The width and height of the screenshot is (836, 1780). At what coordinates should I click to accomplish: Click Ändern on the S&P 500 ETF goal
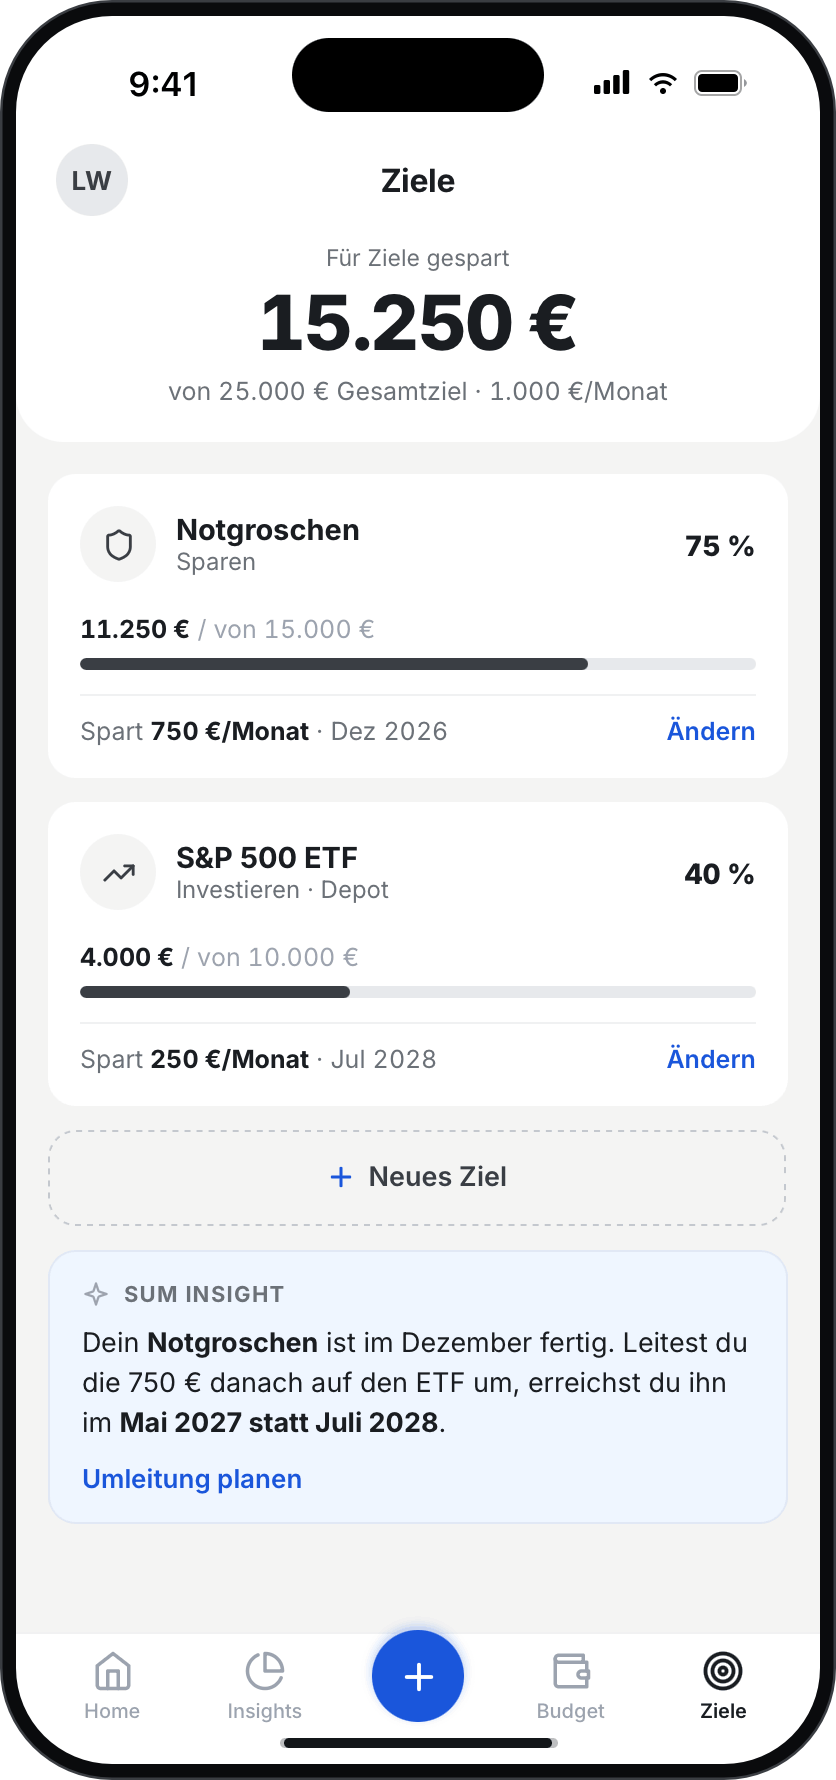[x=711, y=1059]
